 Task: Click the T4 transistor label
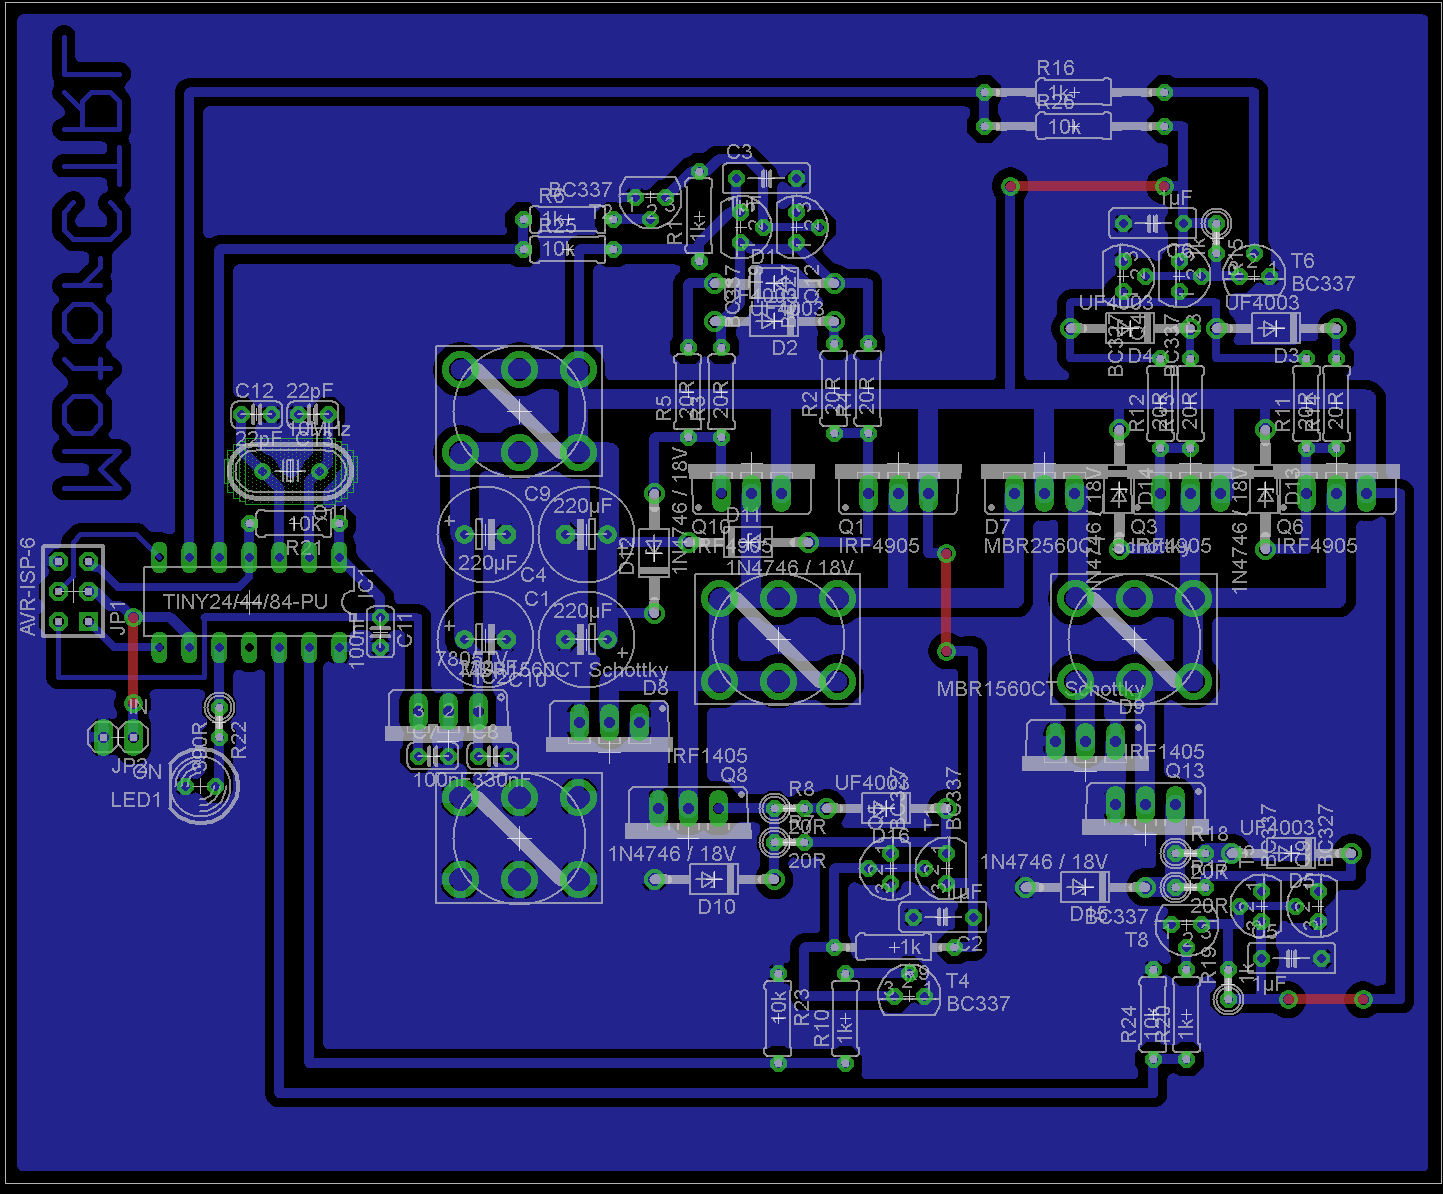tap(957, 981)
